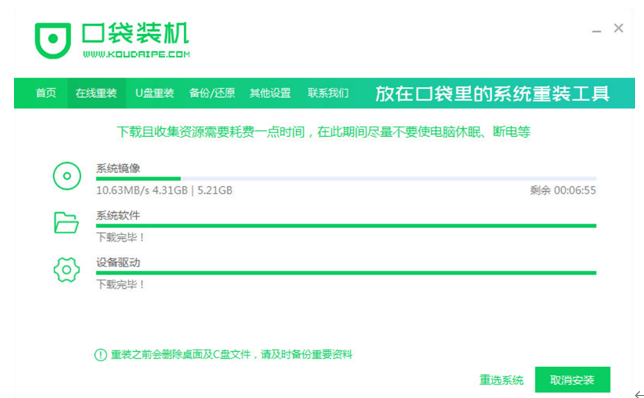Open the 其他设置 tab
The width and height of the screenshot is (644, 398).
pyautogui.click(x=270, y=93)
